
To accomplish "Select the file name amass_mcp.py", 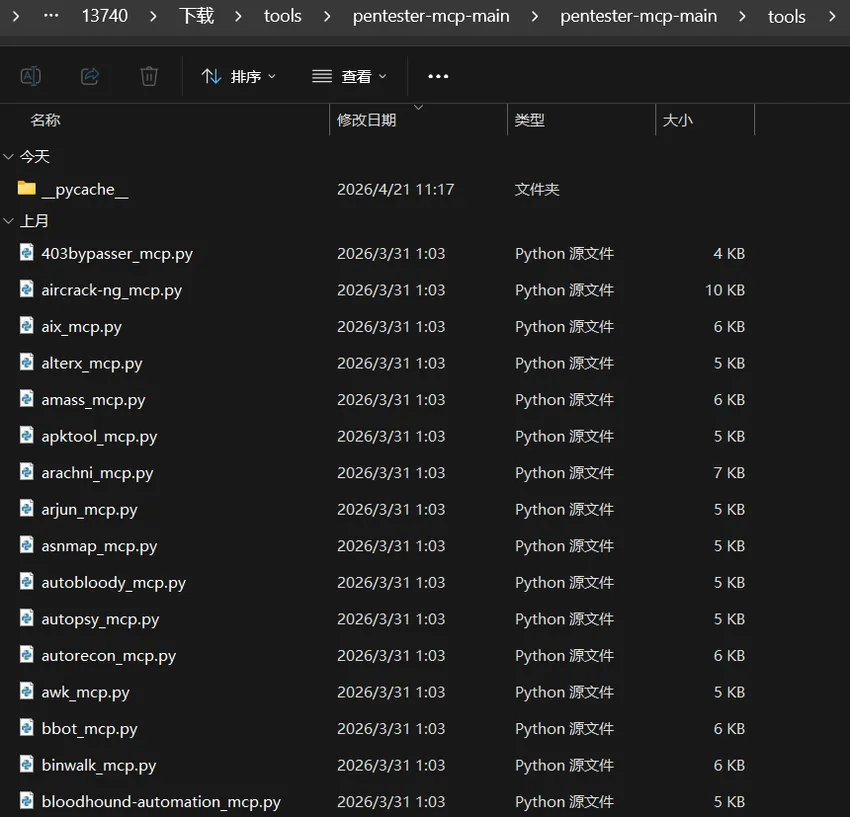I will (x=93, y=400).
